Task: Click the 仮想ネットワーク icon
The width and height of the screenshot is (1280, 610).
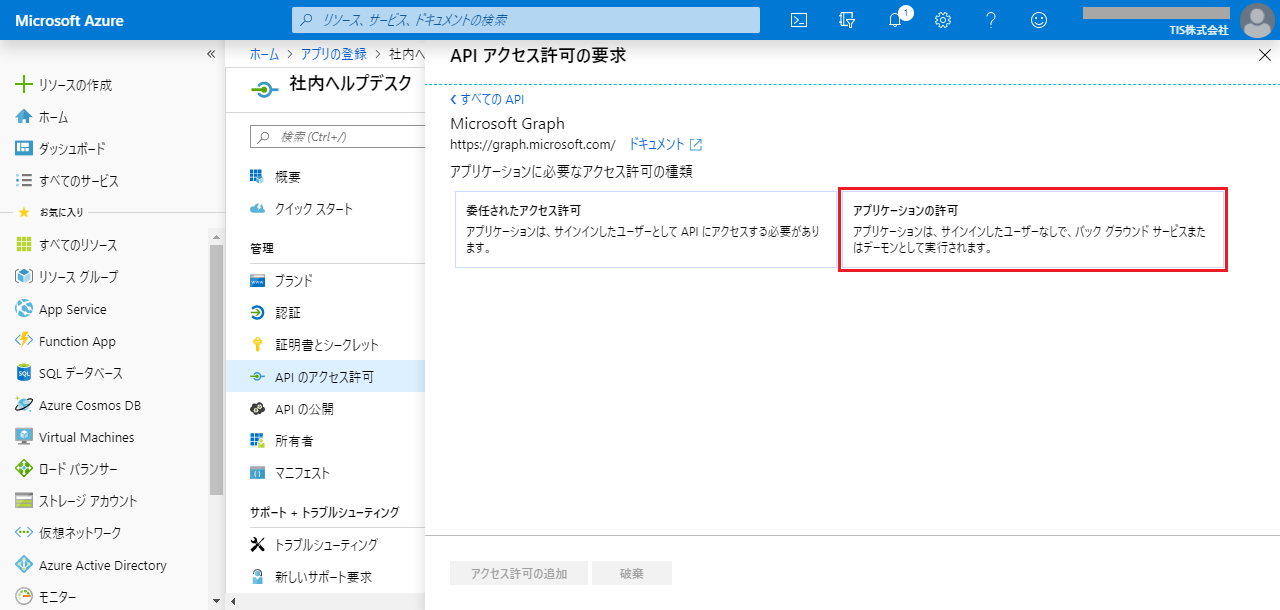Action: 24,533
